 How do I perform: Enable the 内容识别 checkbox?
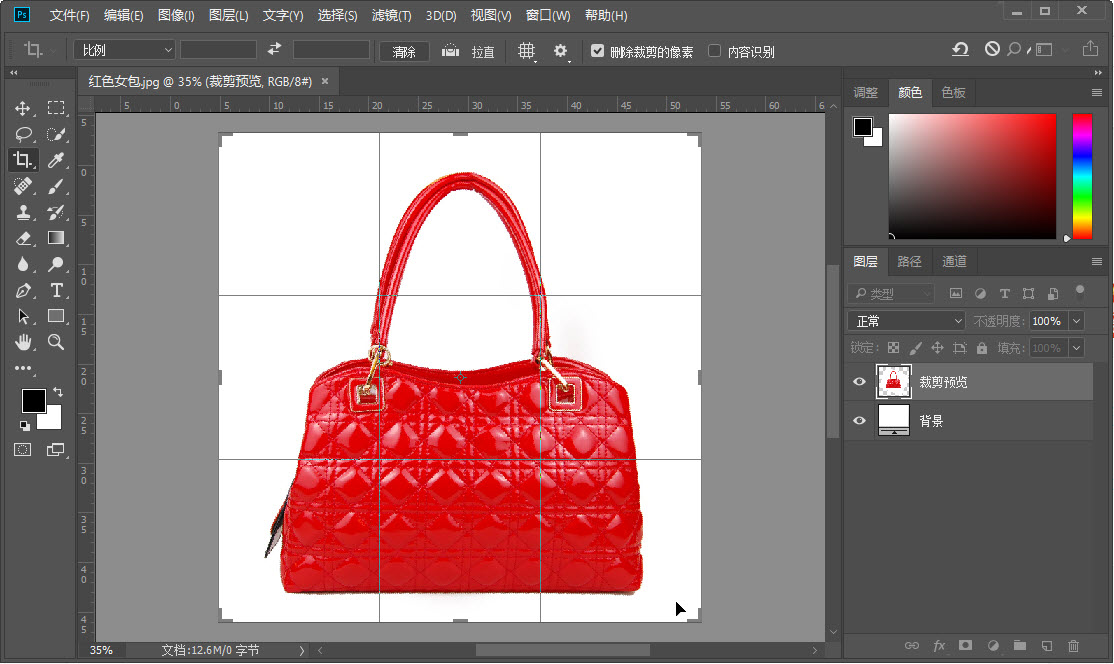point(715,51)
